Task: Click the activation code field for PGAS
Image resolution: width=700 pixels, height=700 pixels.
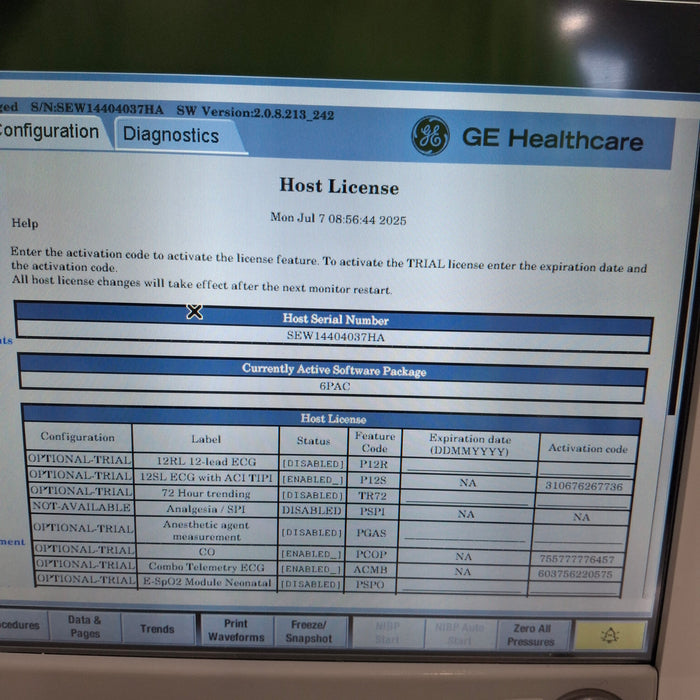Action: point(579,536)
